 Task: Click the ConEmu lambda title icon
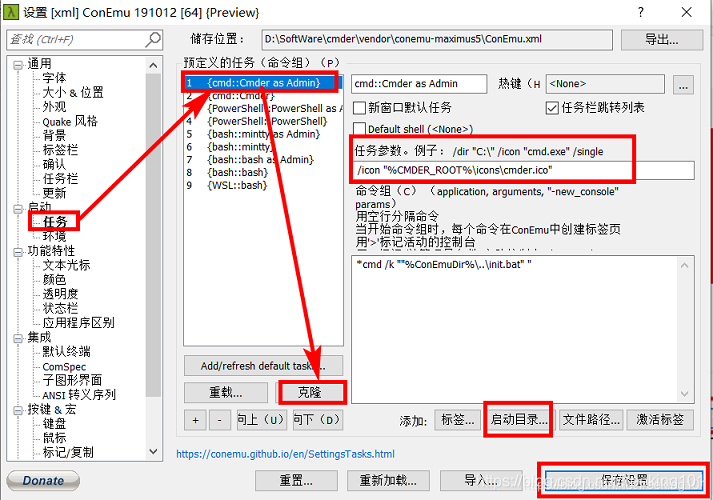pos(11,12)
